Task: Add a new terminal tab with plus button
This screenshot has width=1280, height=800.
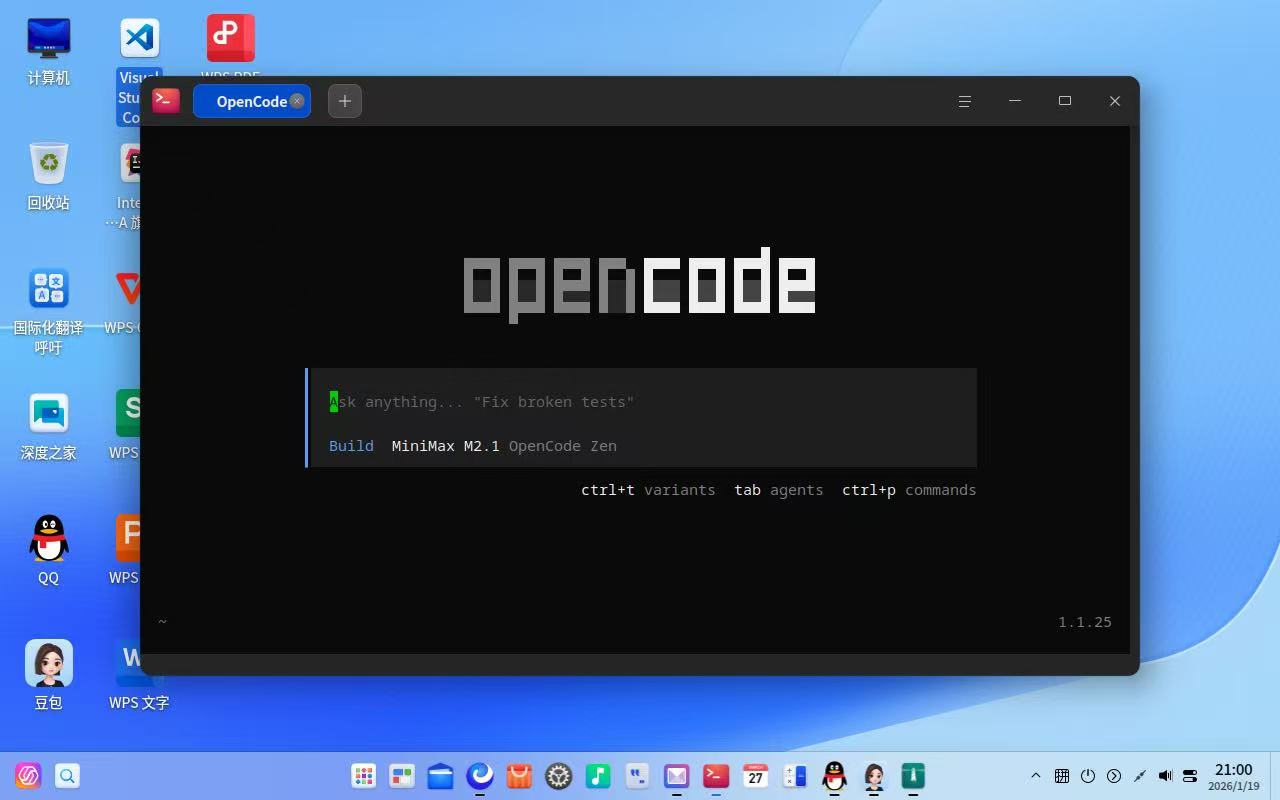Action: point(344,100)
